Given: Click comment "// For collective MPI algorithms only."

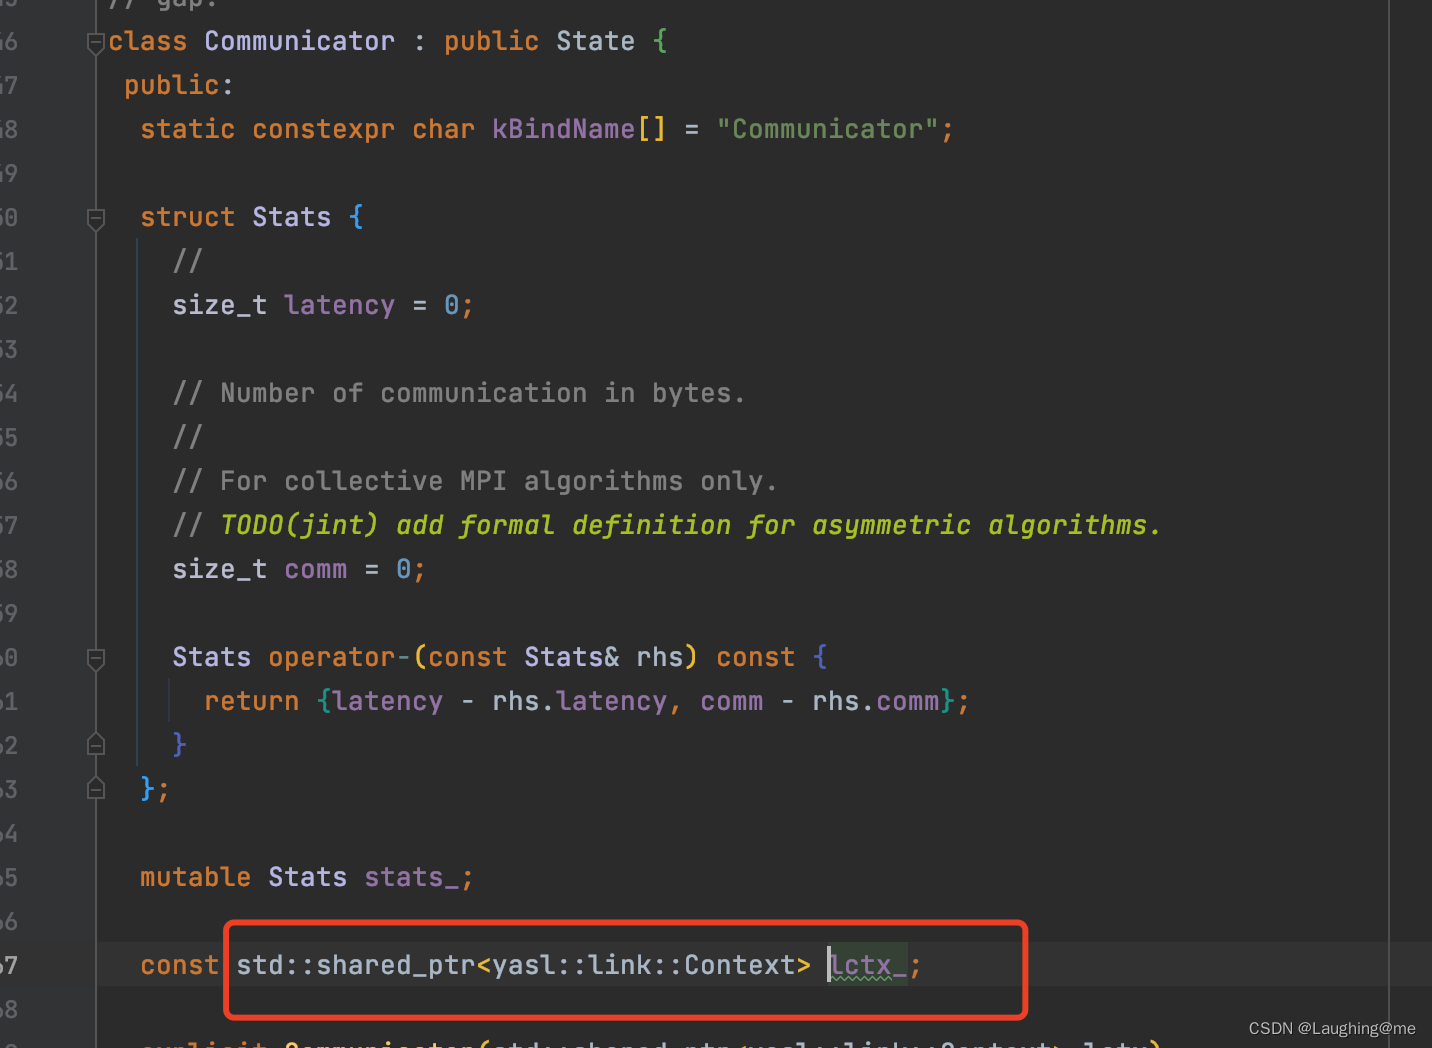Looking at the screenshot, I should (475, 481).
